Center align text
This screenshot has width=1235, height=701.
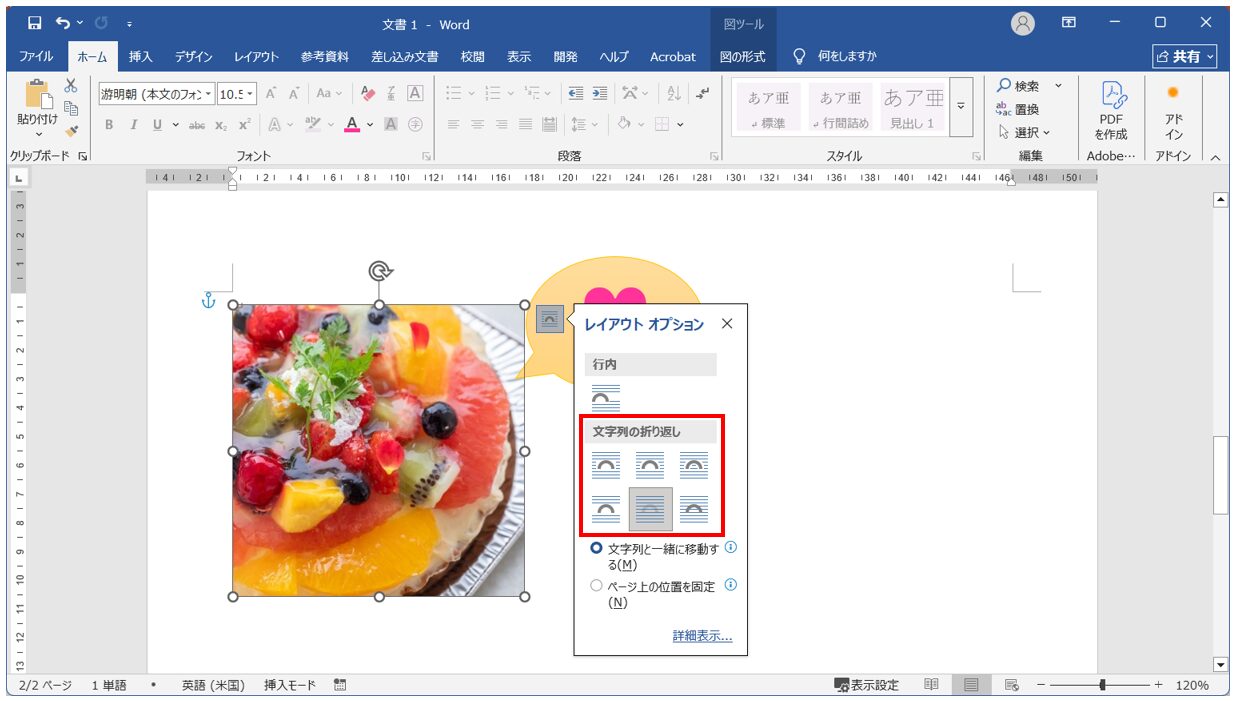(478, 125)
